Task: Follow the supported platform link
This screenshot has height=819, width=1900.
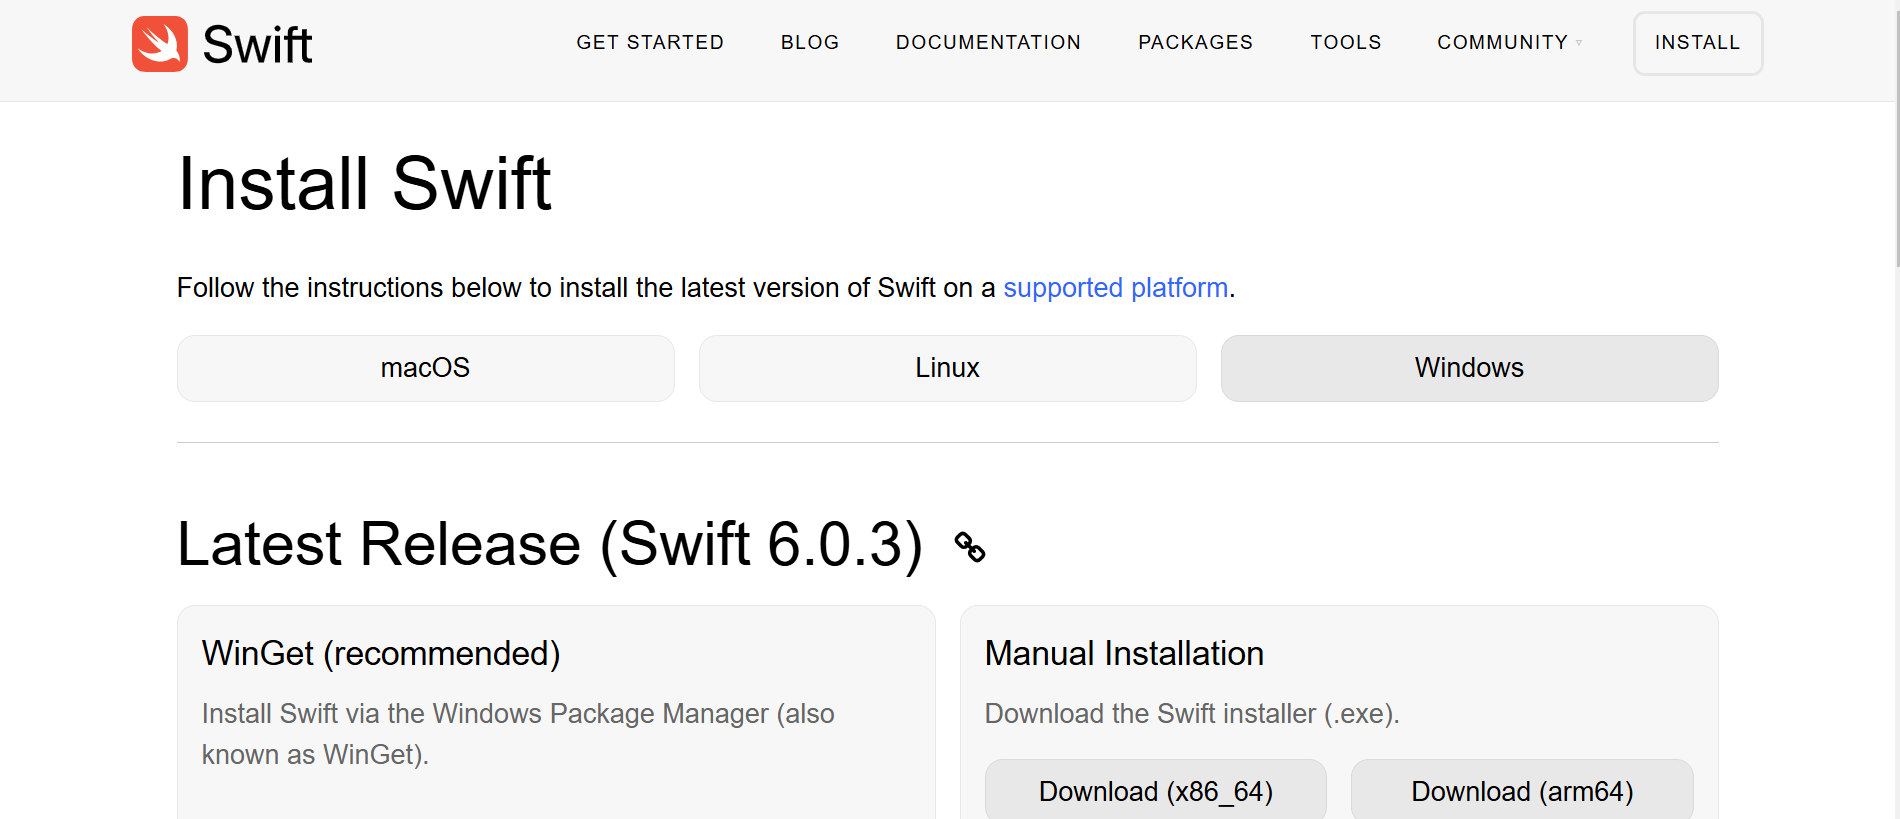Action: (1115, 288)
